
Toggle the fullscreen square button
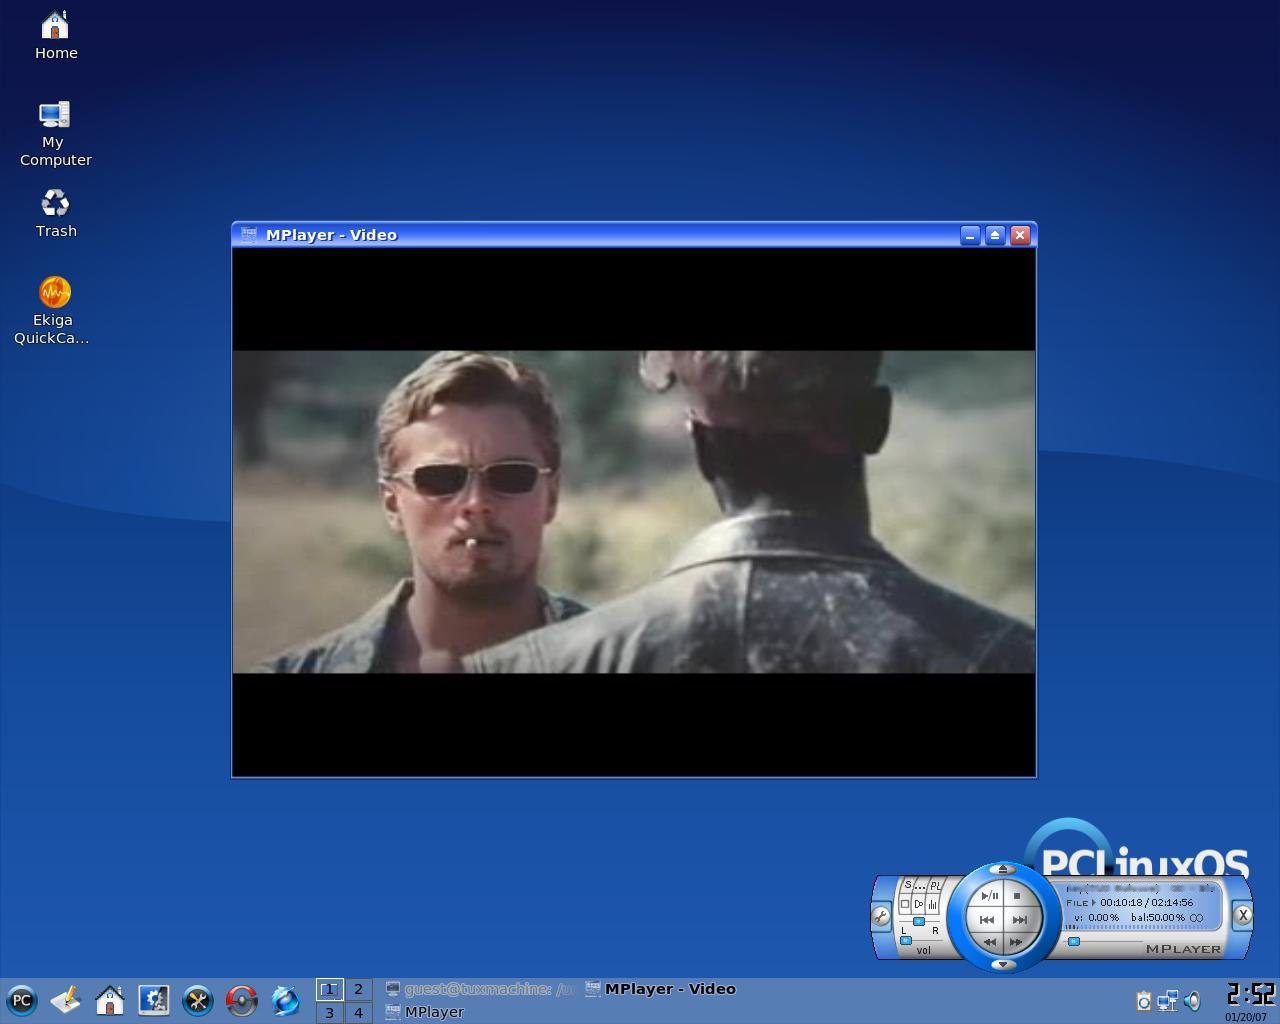point(905,904)
